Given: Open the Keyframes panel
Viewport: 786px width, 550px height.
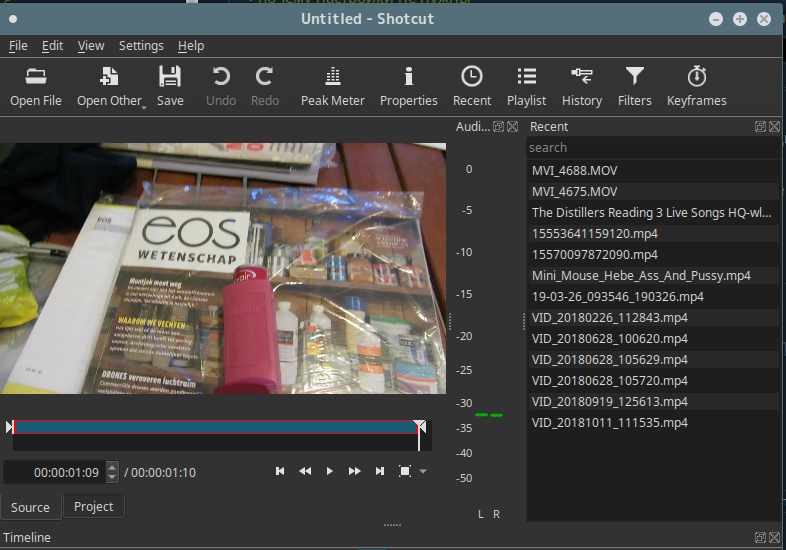Looking at the screenshot, I should click(697, 86).
